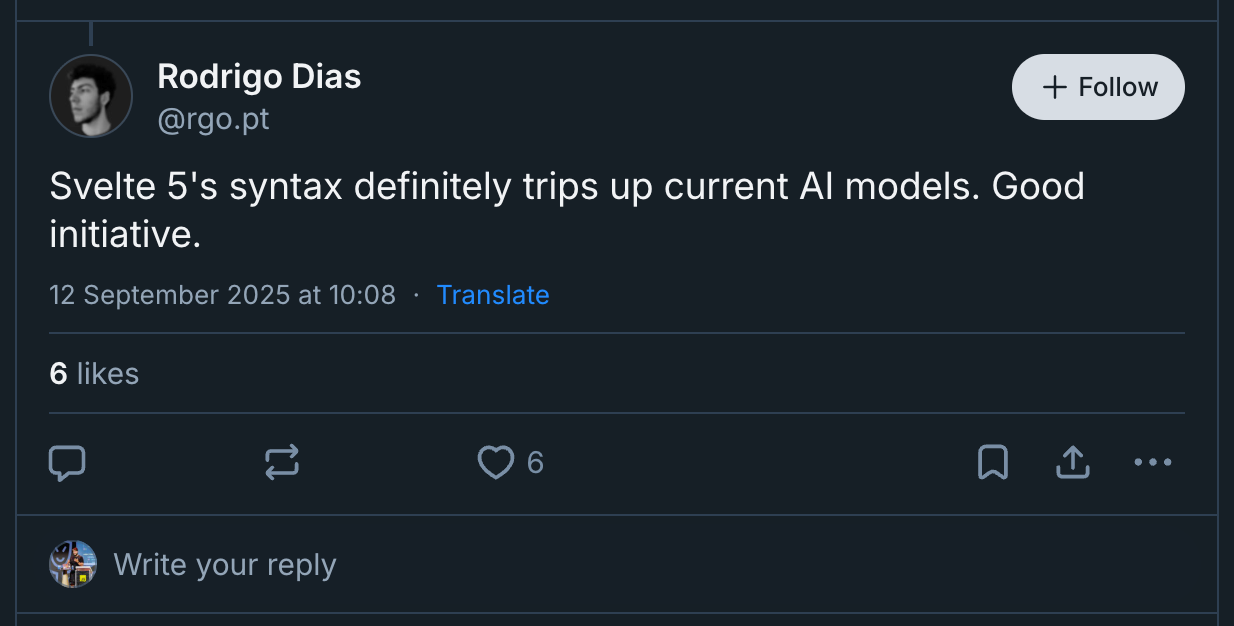
Task: Open the three-dot more options menu
Action: click(1153, 462)
